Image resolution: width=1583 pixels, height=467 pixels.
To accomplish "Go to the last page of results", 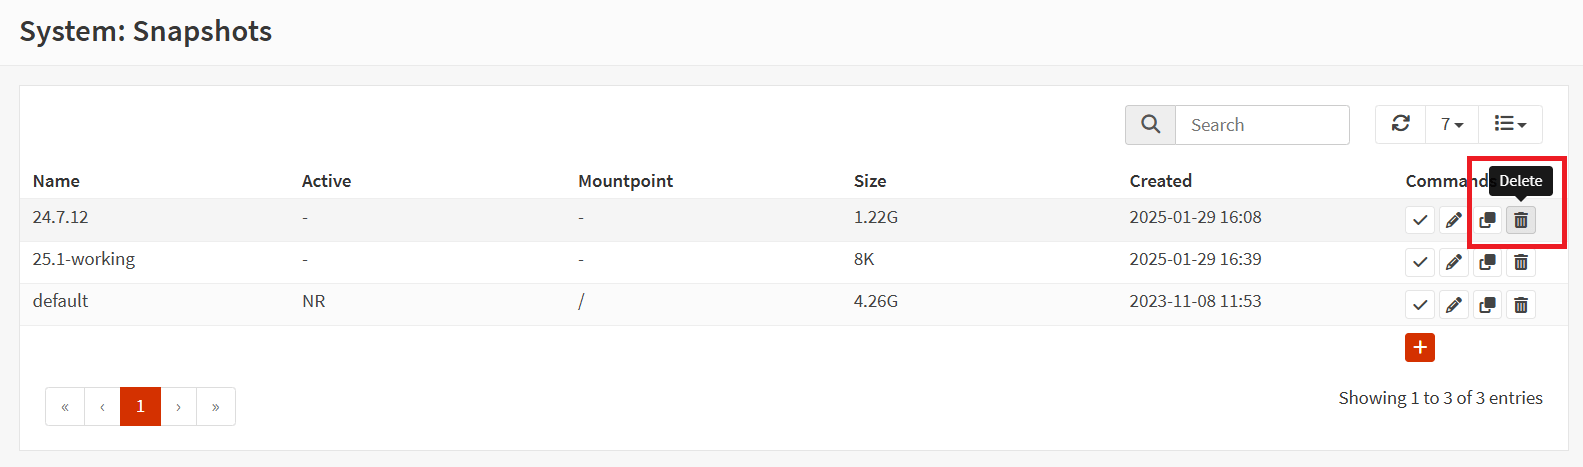I will tap(216, 406).
